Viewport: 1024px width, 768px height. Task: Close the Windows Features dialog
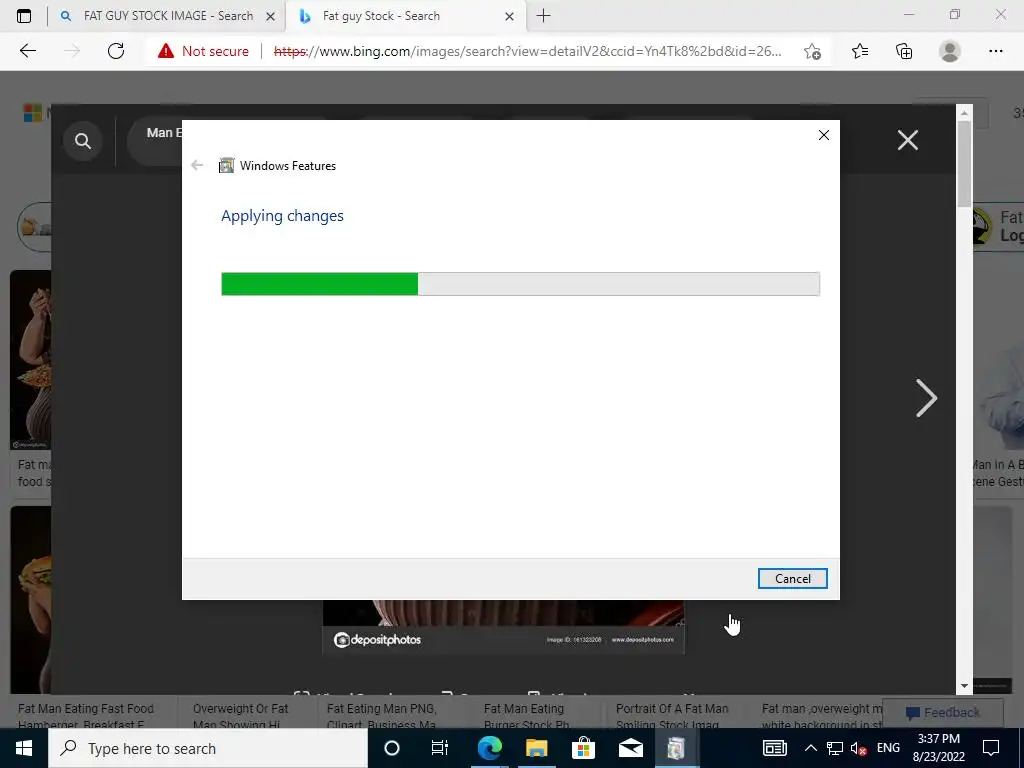tap(824, 135)
